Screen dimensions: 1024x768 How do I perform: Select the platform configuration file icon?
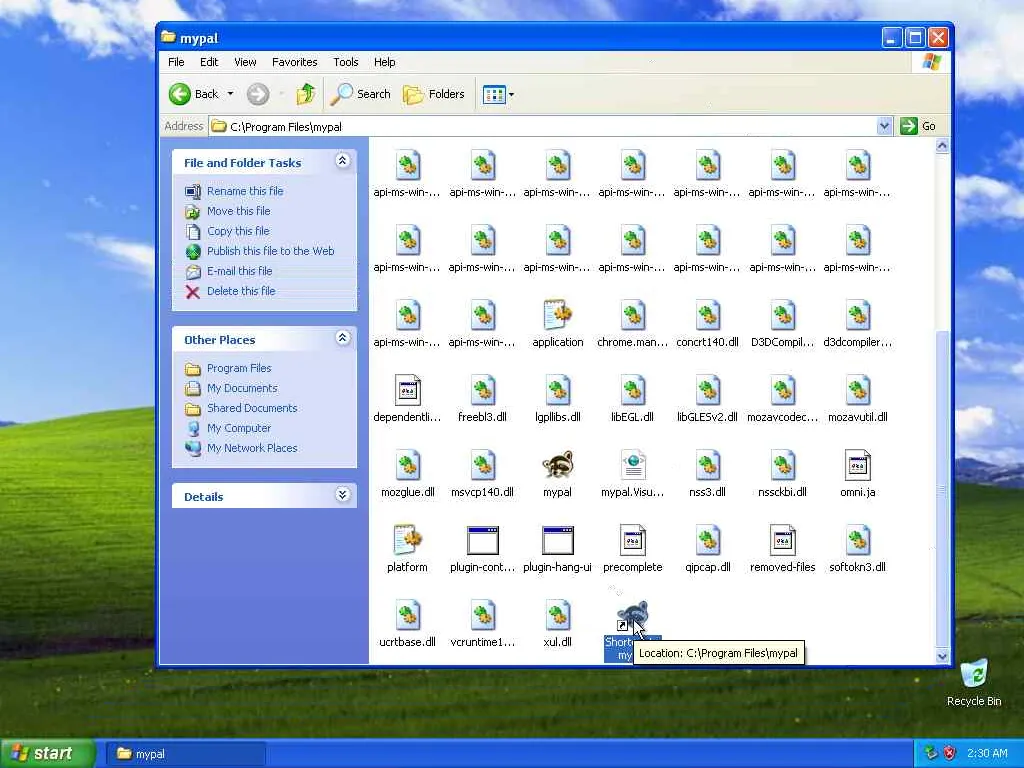408,540
